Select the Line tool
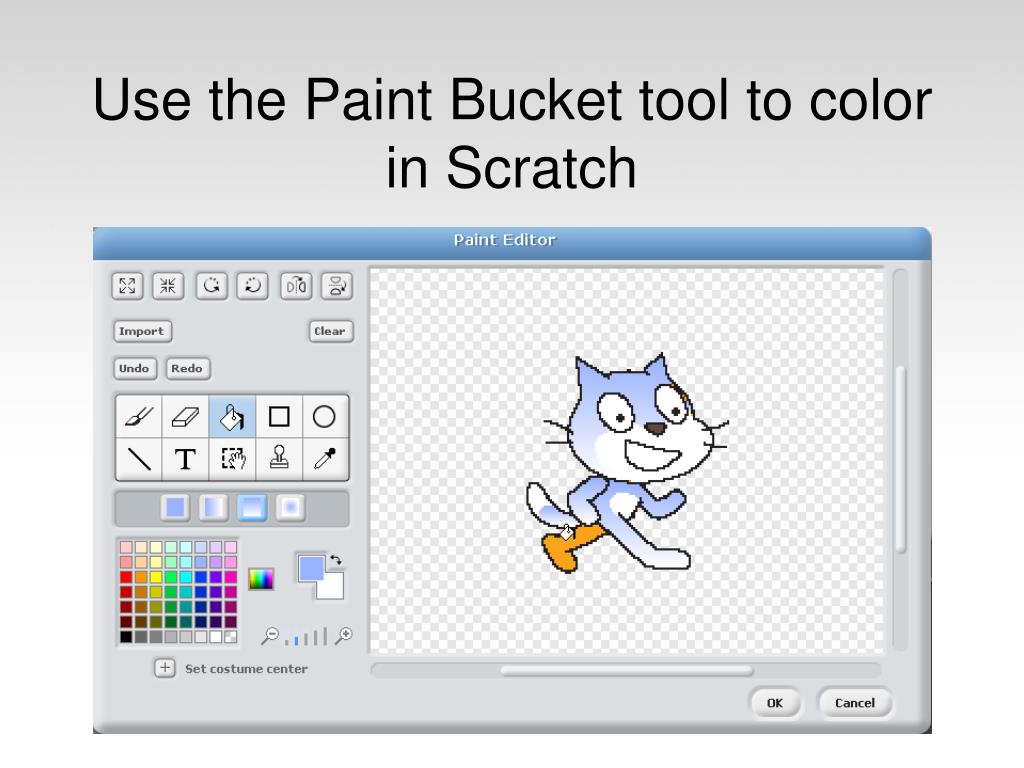This screenshot has height=768, width=1024. point(139,459)
